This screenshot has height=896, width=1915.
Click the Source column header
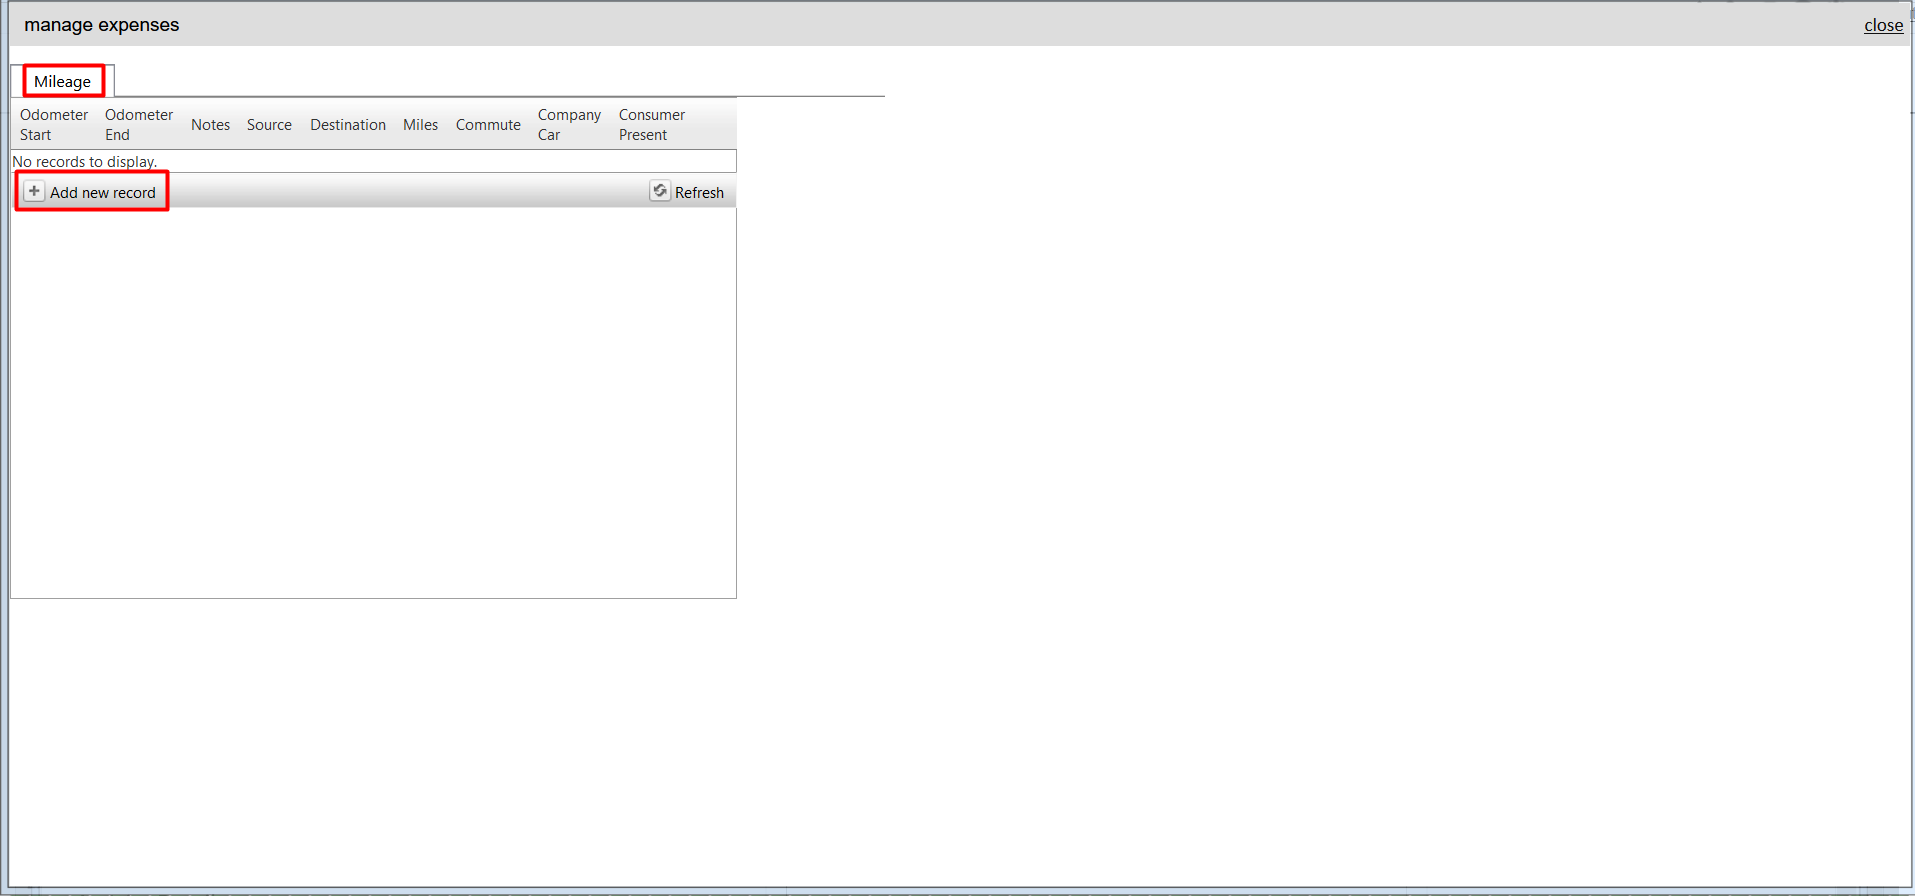(x=270, y=125)
